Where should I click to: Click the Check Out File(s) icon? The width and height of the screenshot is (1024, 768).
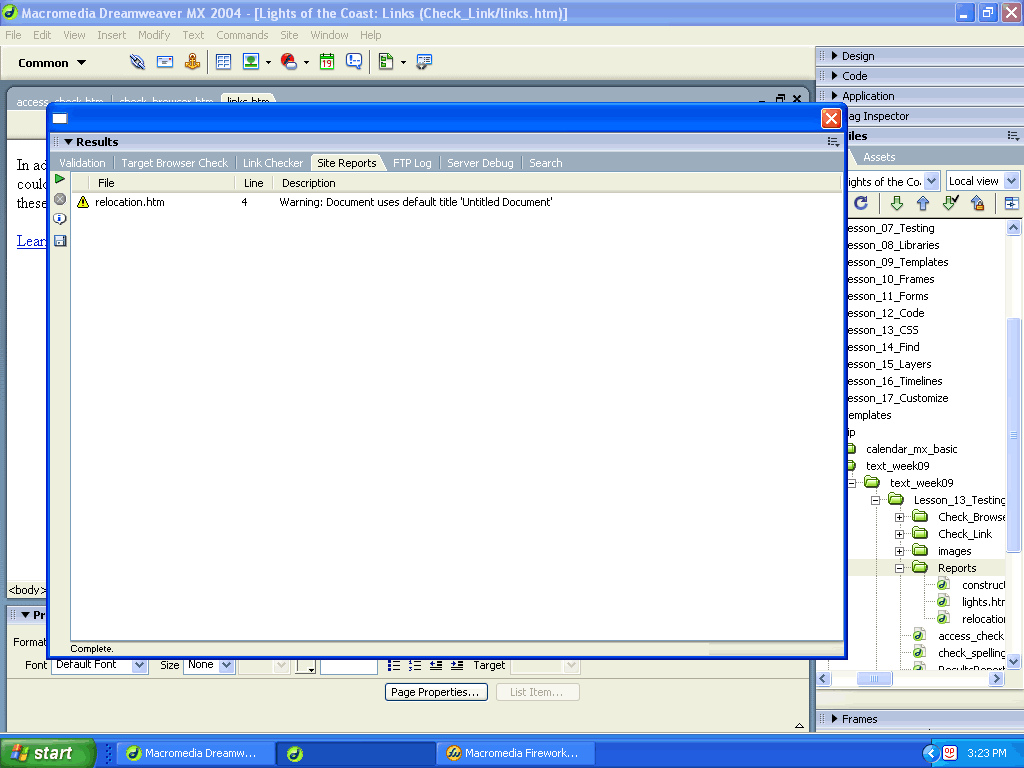click(x=951, y=203)
